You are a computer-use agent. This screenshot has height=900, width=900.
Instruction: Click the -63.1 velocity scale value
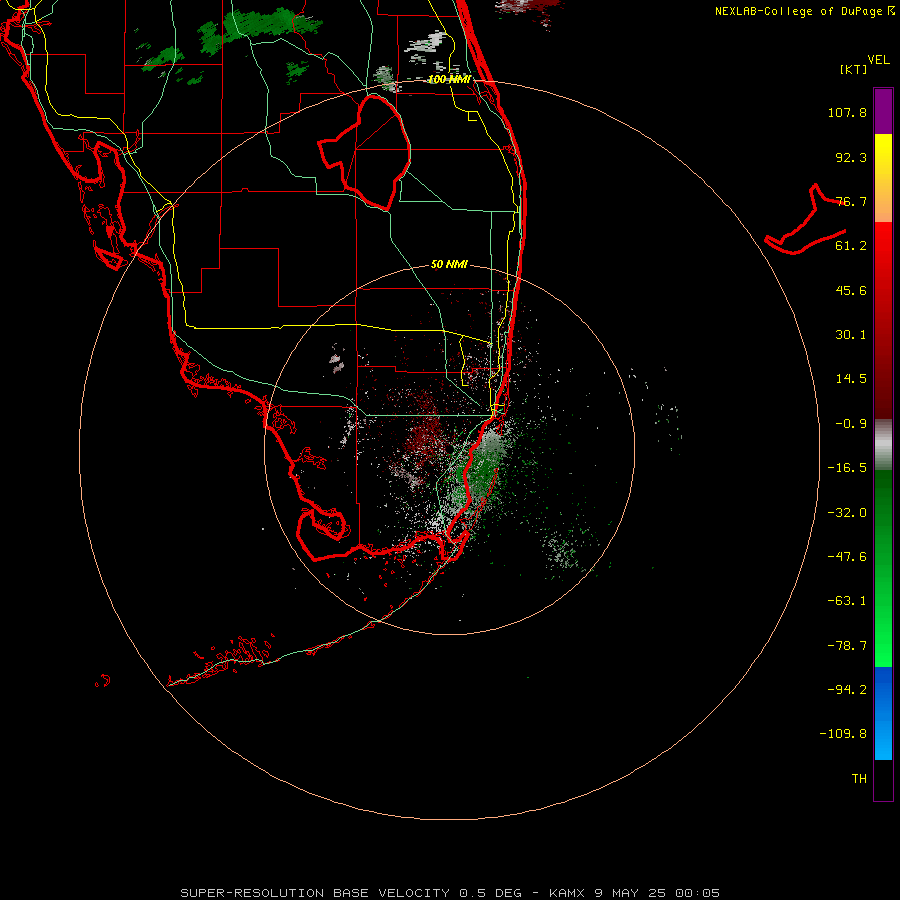pyautogui.click(x=847, y=601)
